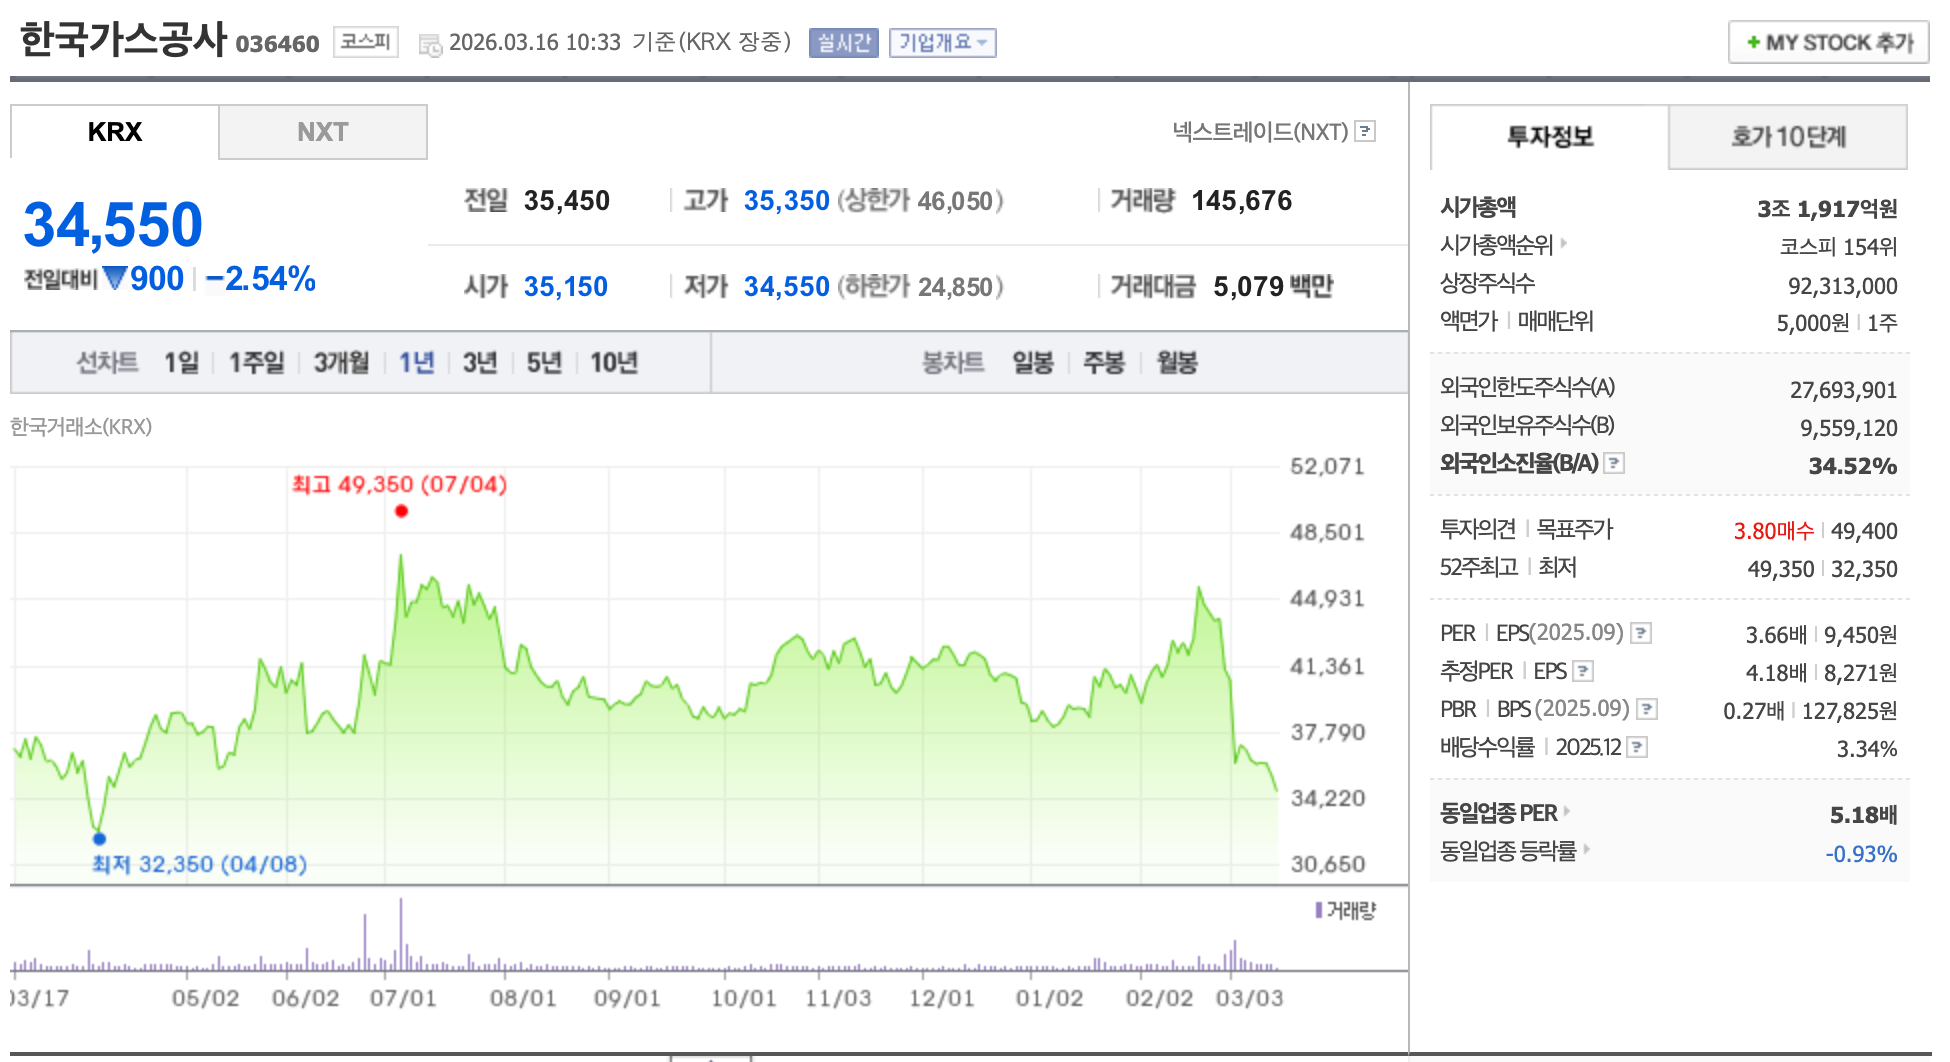1950x1062 pixels.
Task: Click the 거래량 value 145,676
Action: coord(1242,201)
